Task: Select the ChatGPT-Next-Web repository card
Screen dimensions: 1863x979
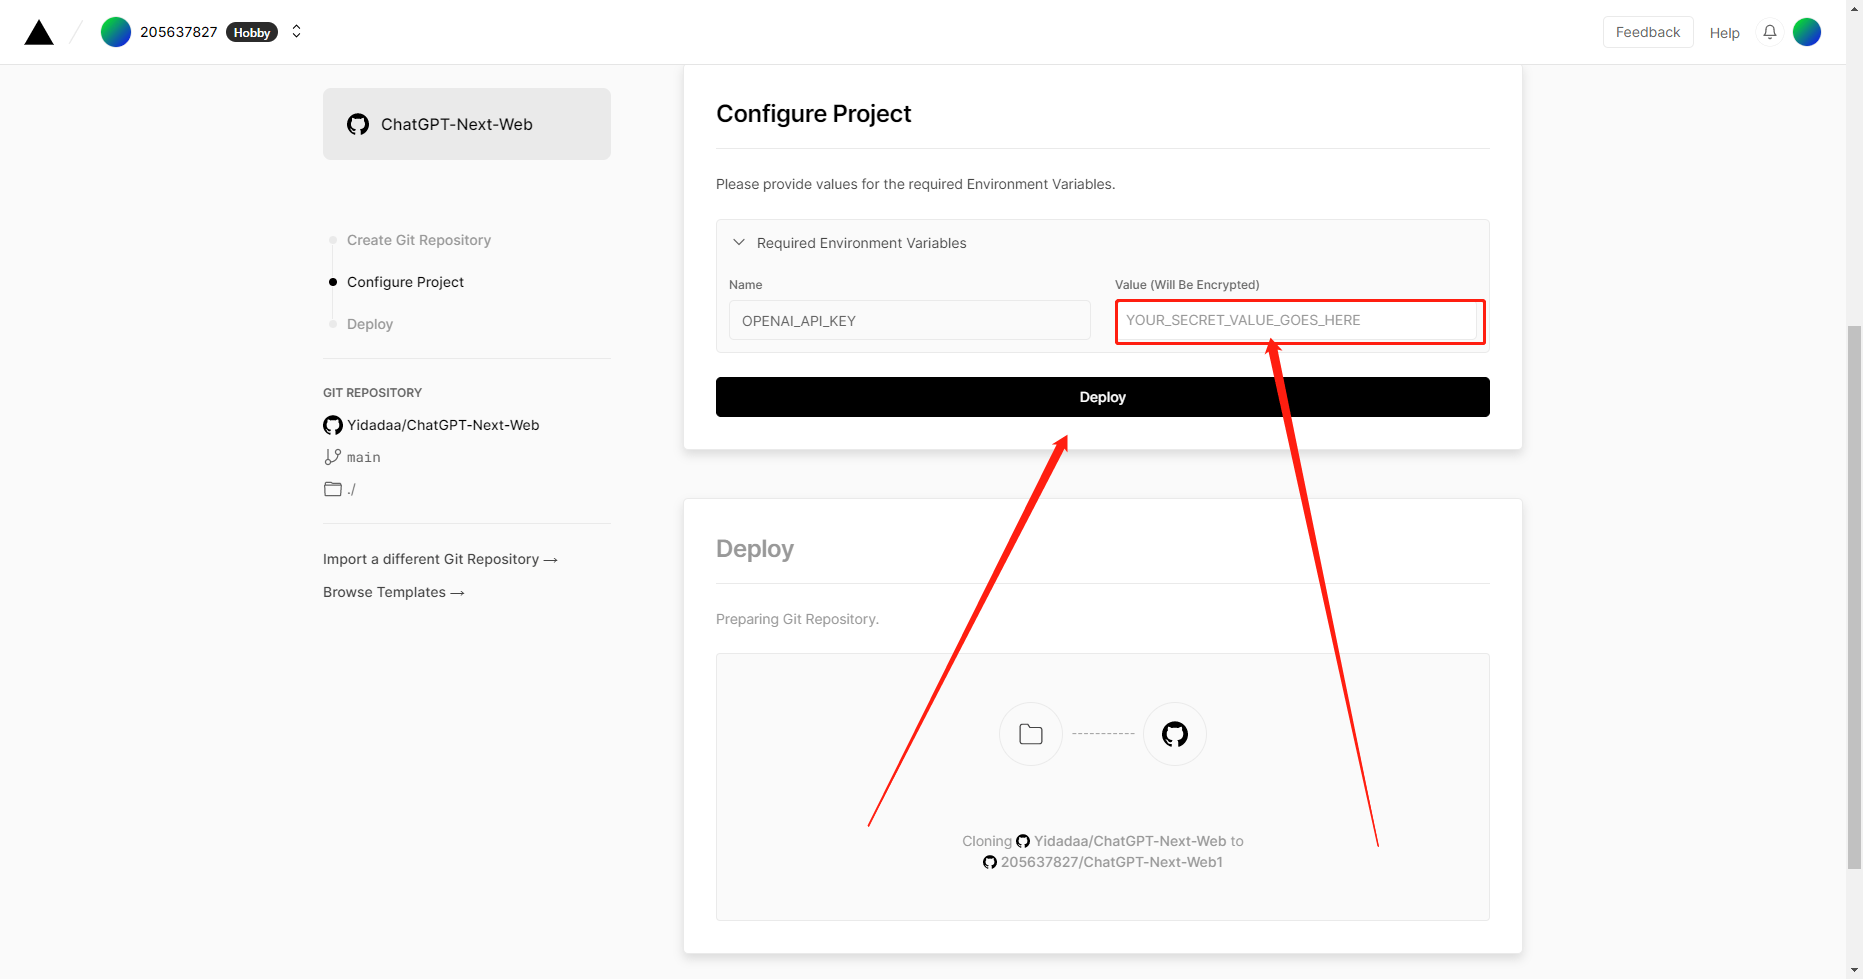Action: coord(467,124)
